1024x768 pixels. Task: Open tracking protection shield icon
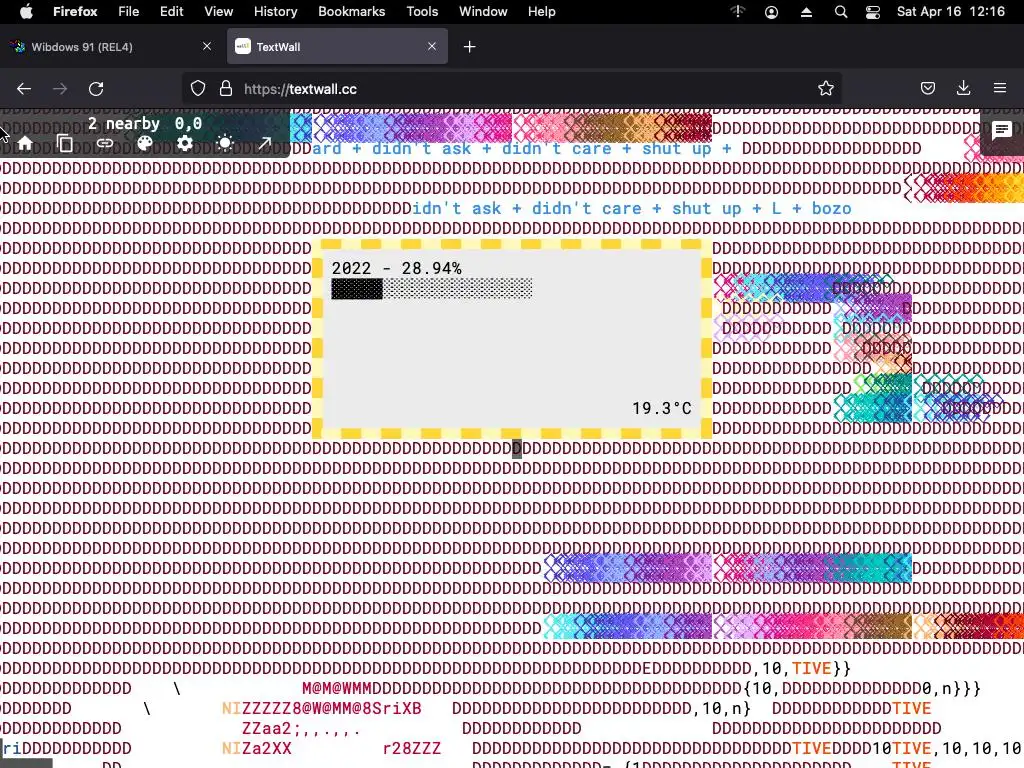[x=198, y=89]
